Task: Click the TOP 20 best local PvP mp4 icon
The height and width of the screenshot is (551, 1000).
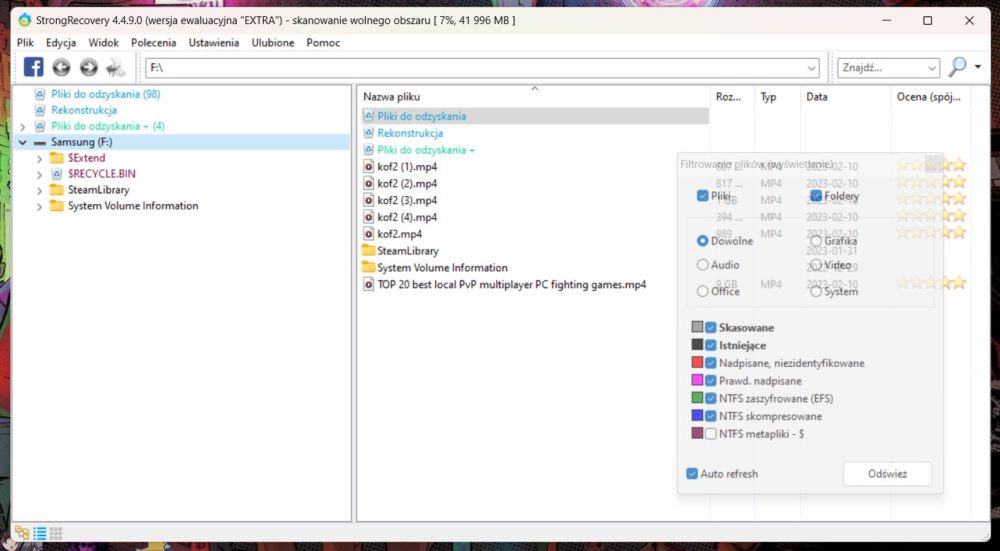Action: click(369, 284)
